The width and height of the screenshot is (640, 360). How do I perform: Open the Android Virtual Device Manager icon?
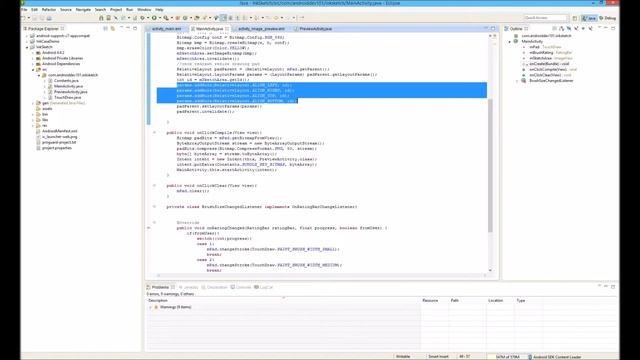(x=109, y=18)
